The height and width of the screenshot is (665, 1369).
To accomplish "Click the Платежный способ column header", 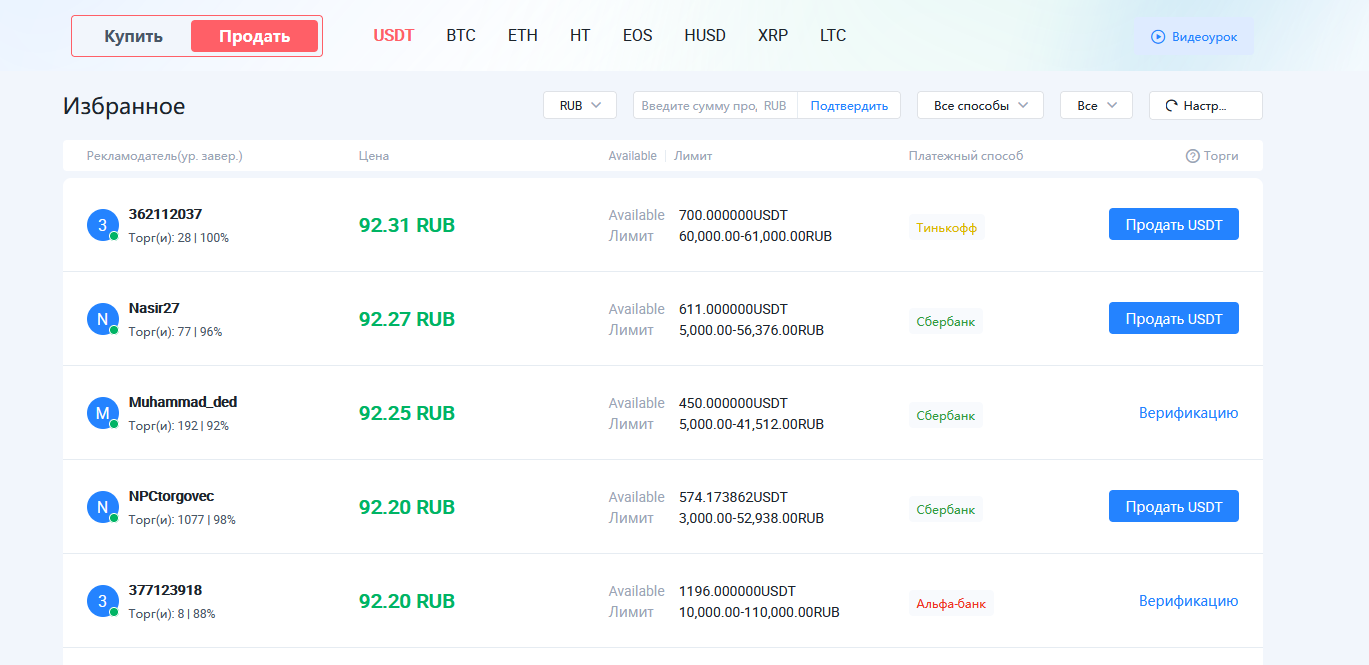I will (966, 156).
